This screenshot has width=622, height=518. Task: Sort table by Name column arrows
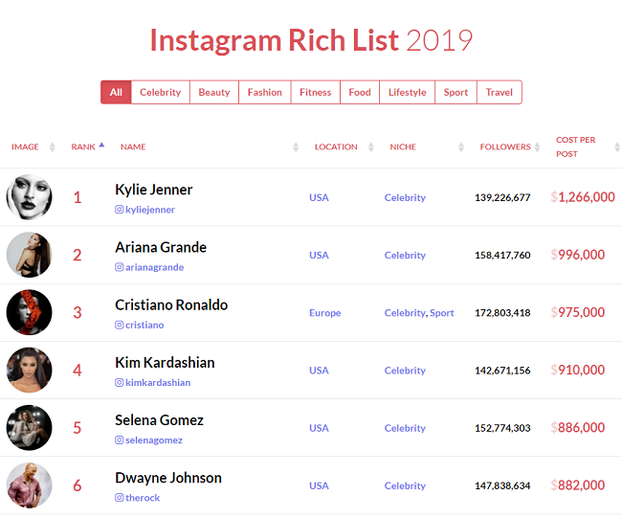coord(296,147)
